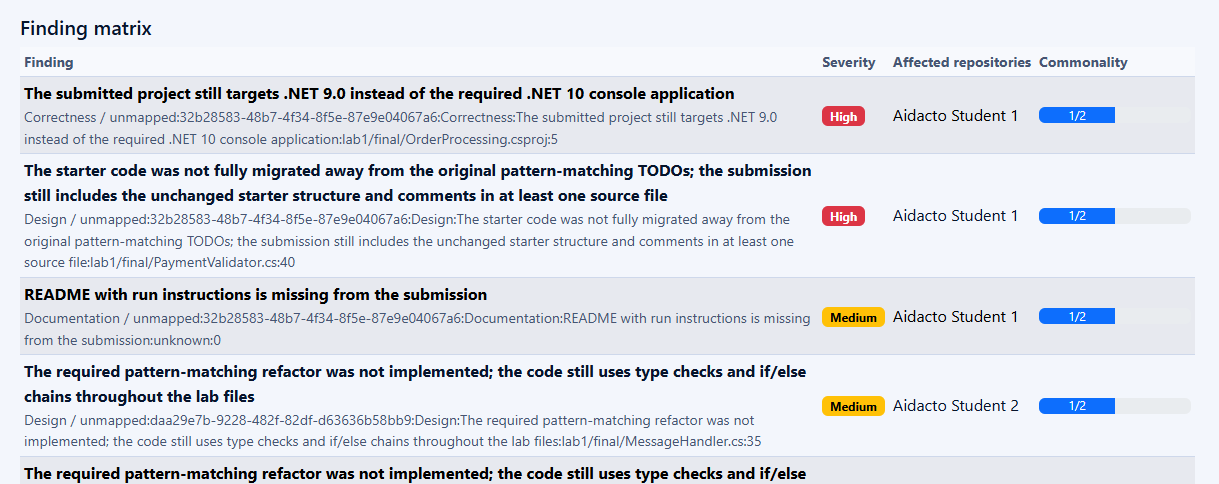This screenshot has width=1219, height=484.
Task: Open the README missing finding title
Action: pyautogui.click(x=255, y=295)
